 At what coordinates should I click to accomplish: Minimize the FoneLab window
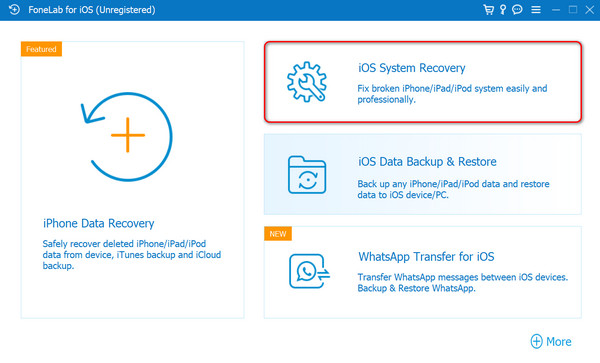click(x=556, y=10)
